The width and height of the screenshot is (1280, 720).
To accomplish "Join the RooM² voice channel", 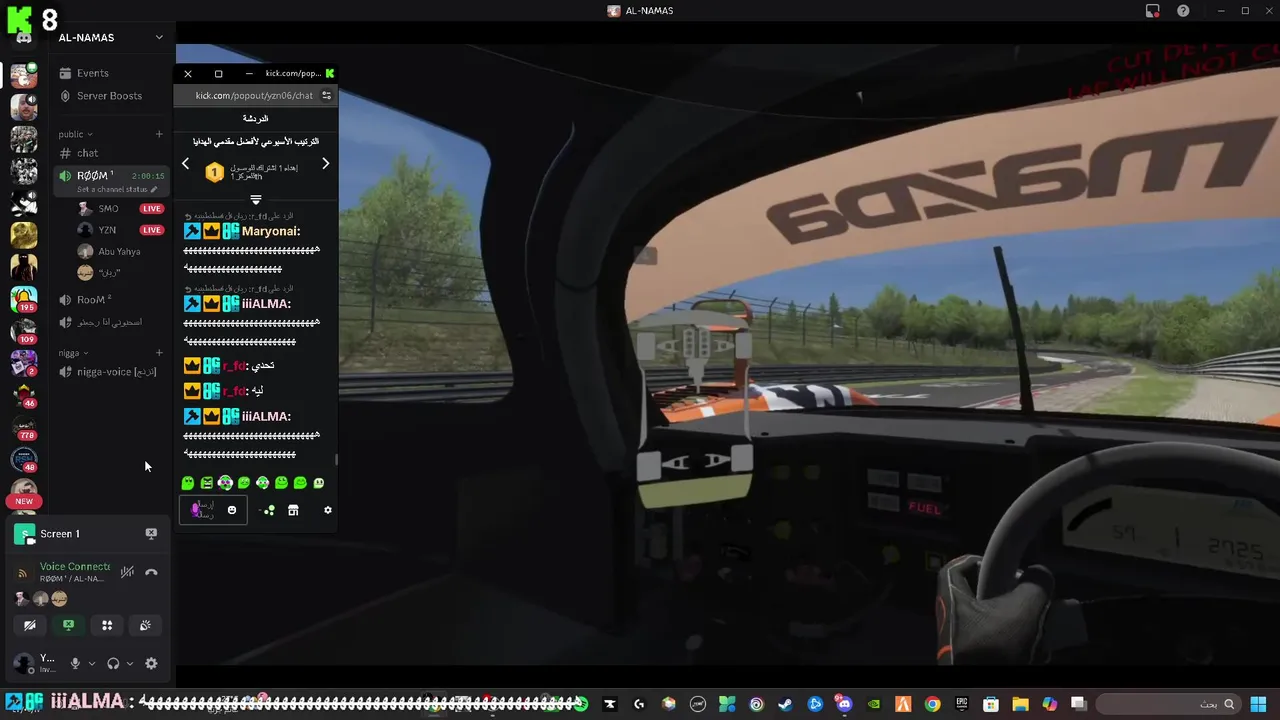I will pyautogui.click(x=94, y=300).
